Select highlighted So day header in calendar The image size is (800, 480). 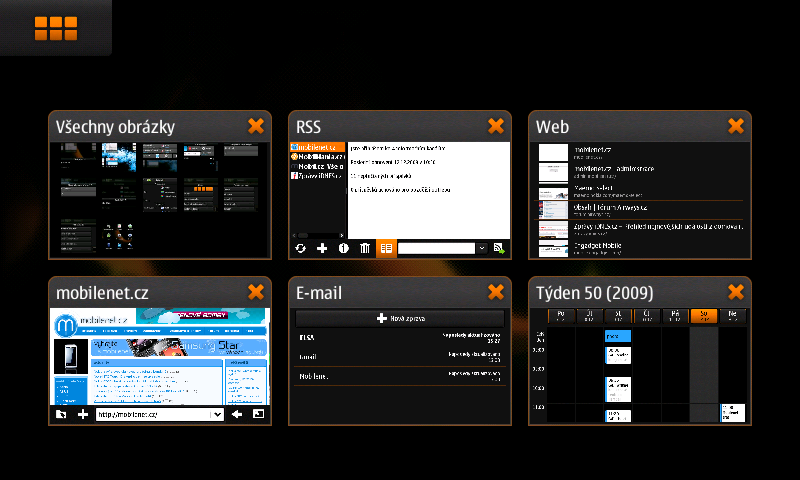coord(704,316)
